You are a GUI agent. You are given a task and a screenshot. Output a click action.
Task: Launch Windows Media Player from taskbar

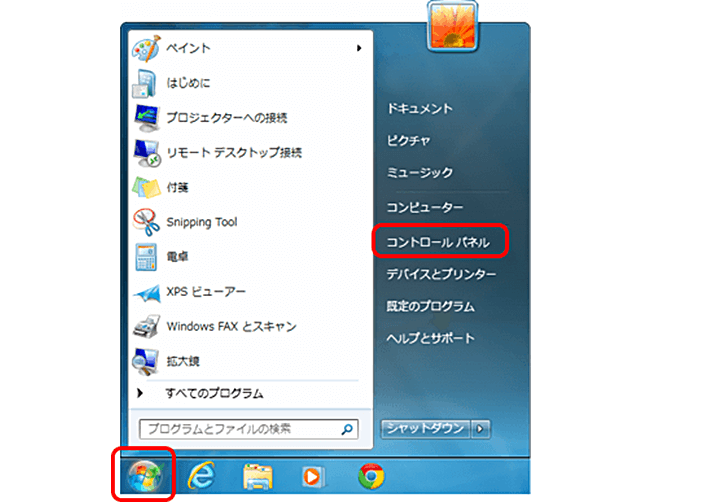(313, 477)
